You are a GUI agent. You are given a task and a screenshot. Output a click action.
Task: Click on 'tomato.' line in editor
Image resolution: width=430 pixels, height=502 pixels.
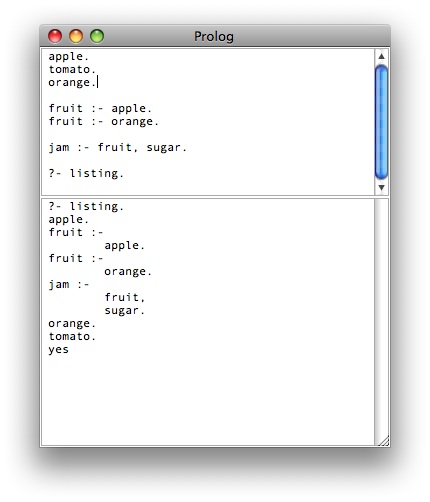coord(72,69)
